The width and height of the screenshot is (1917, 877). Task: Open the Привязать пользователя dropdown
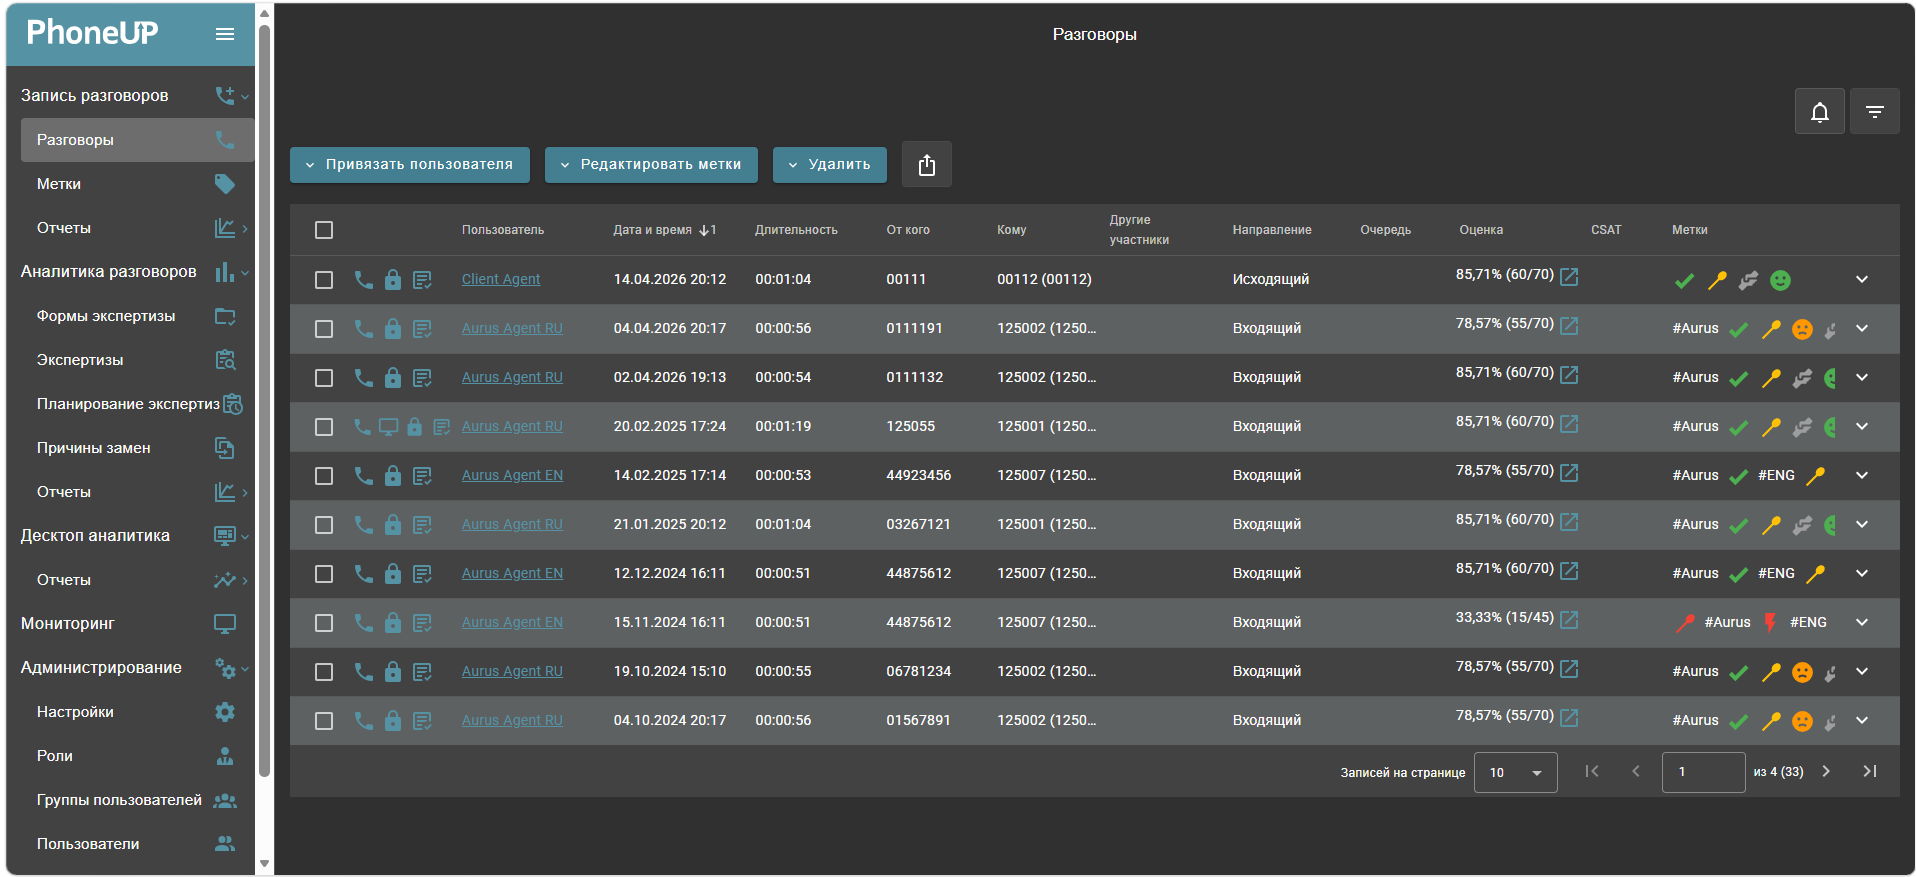click(x=410, y=165)
